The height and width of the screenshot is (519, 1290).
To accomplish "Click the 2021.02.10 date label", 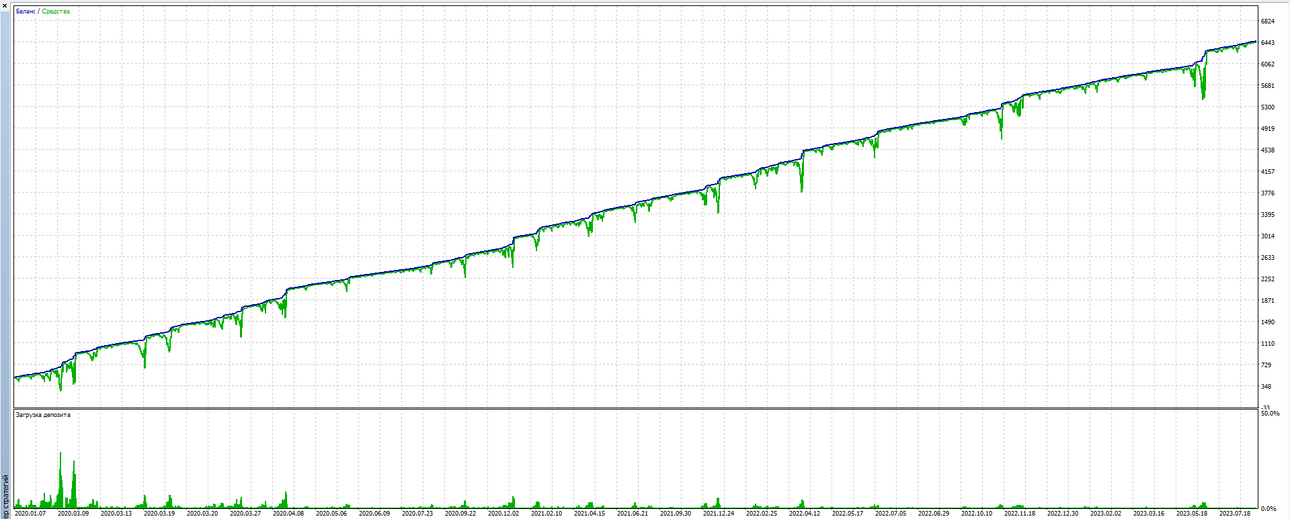I will pos(547,513).
